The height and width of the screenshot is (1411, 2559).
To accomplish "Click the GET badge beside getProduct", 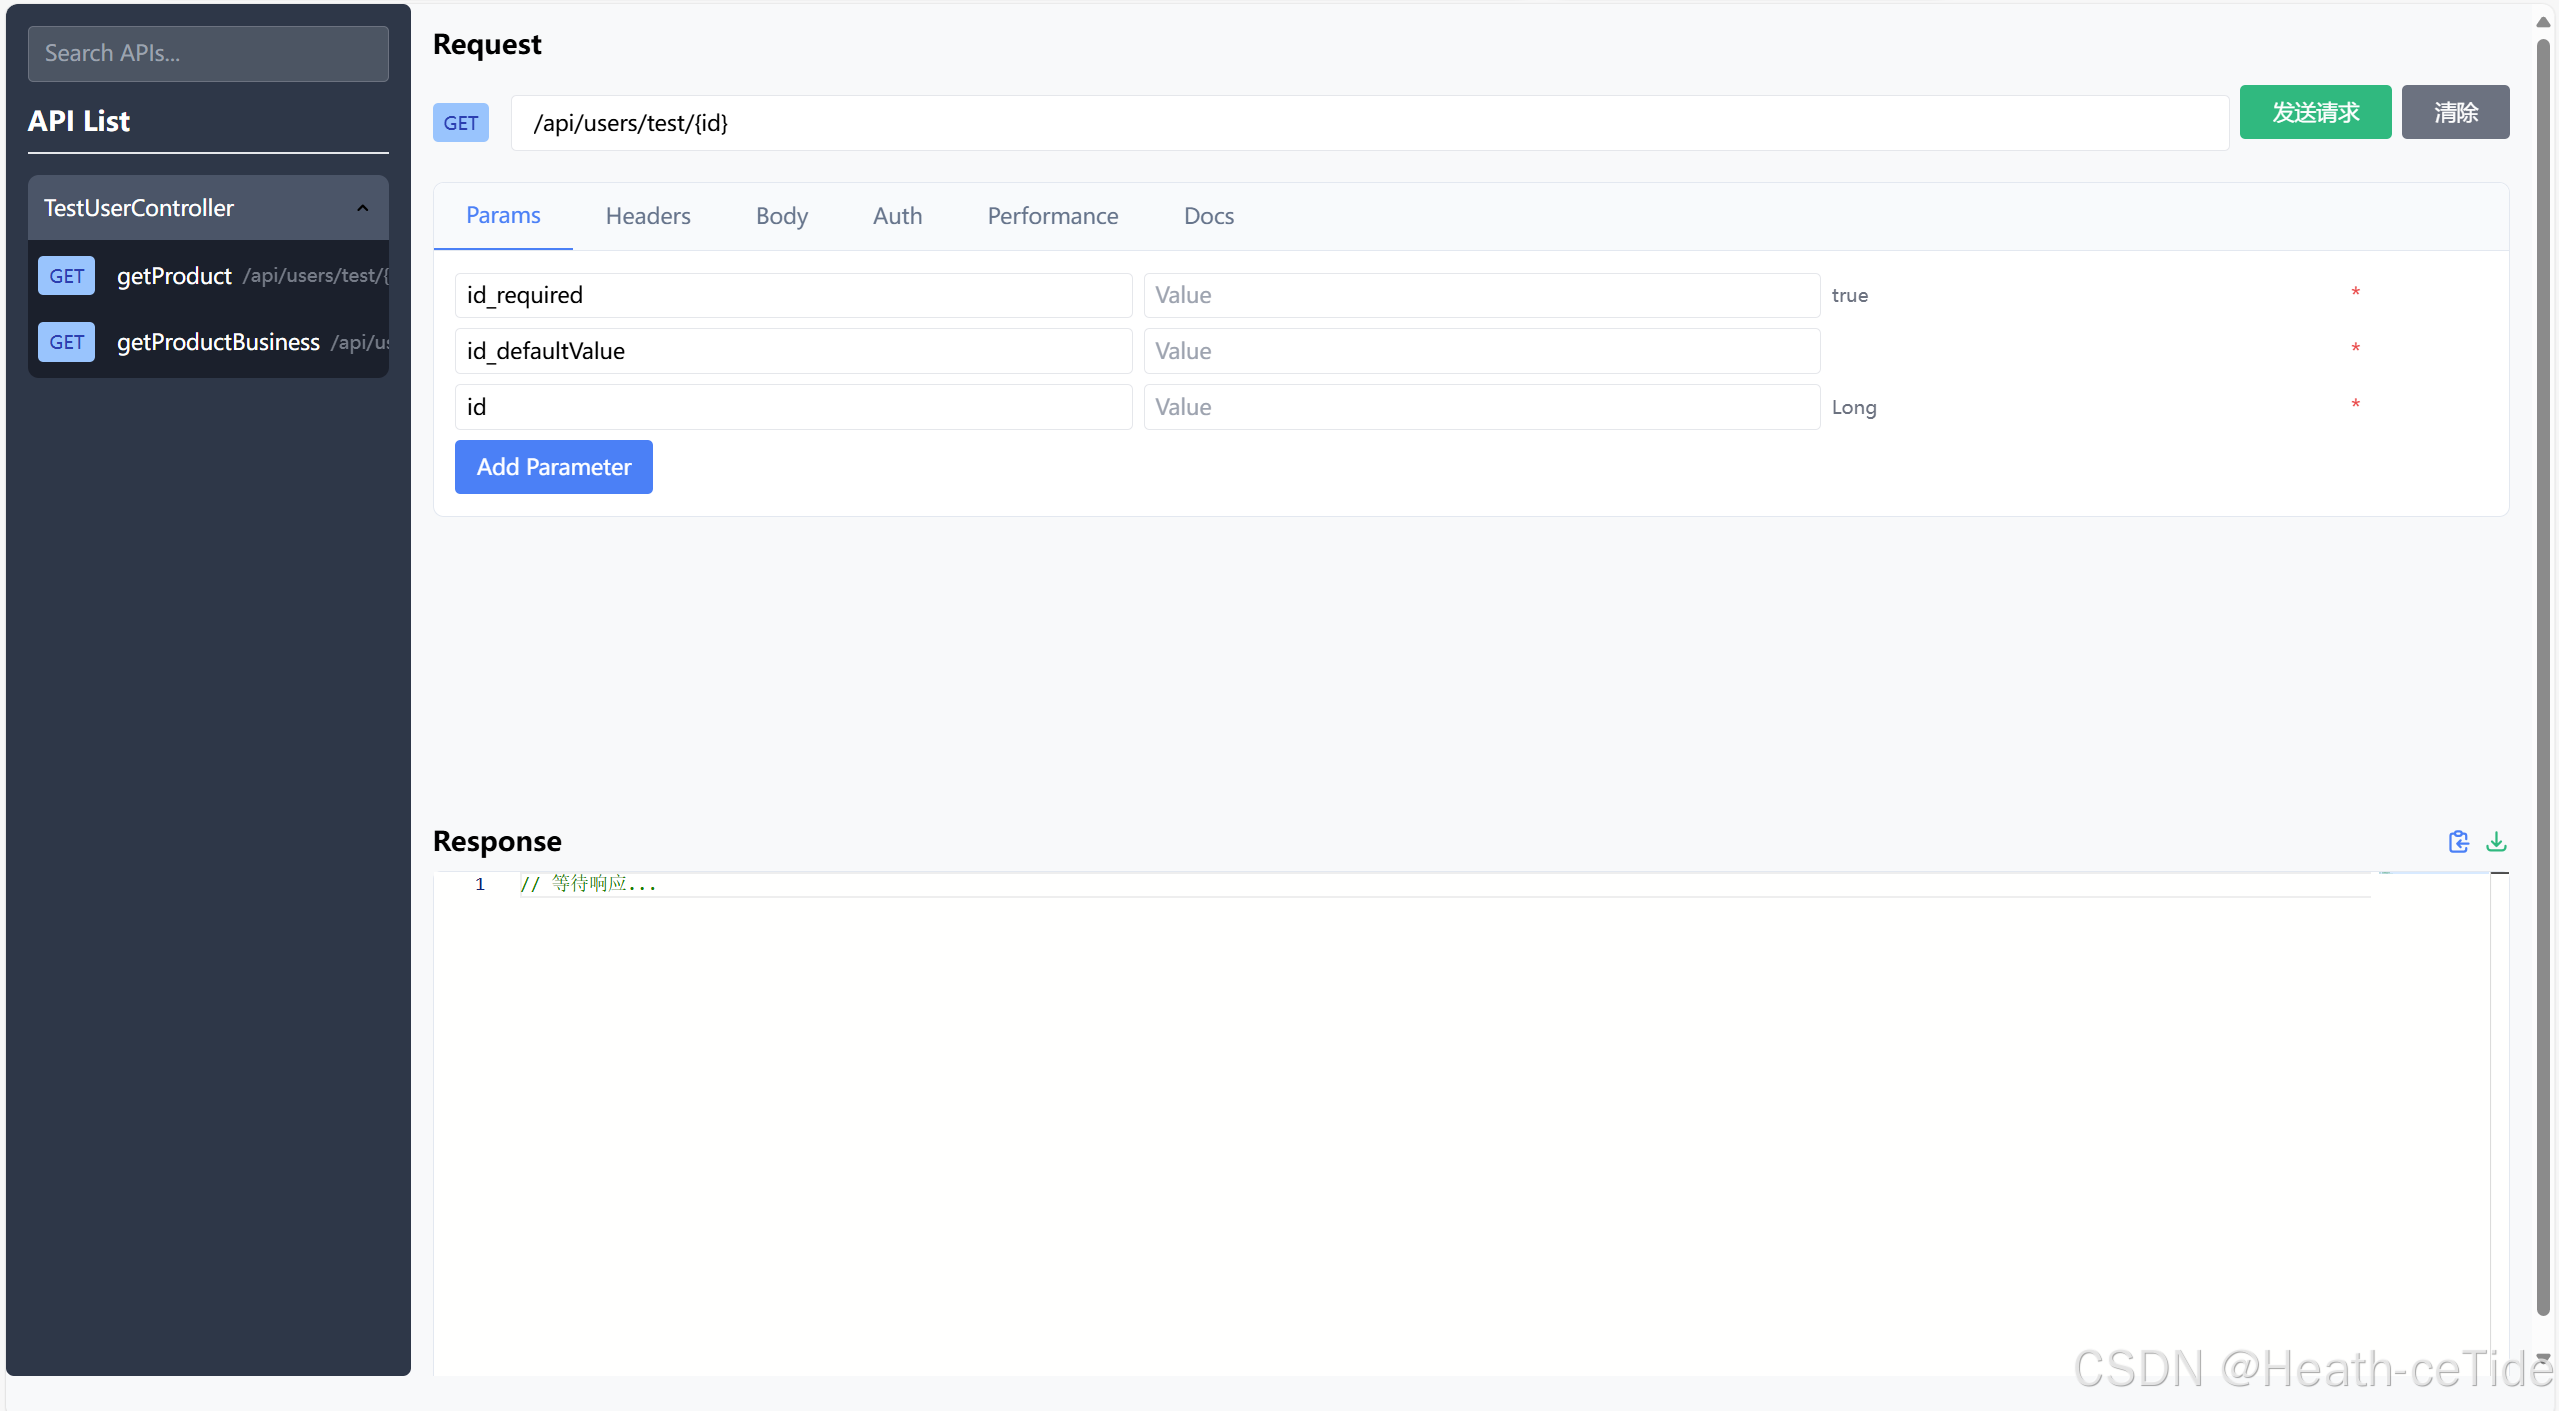I will pos(66,276).
